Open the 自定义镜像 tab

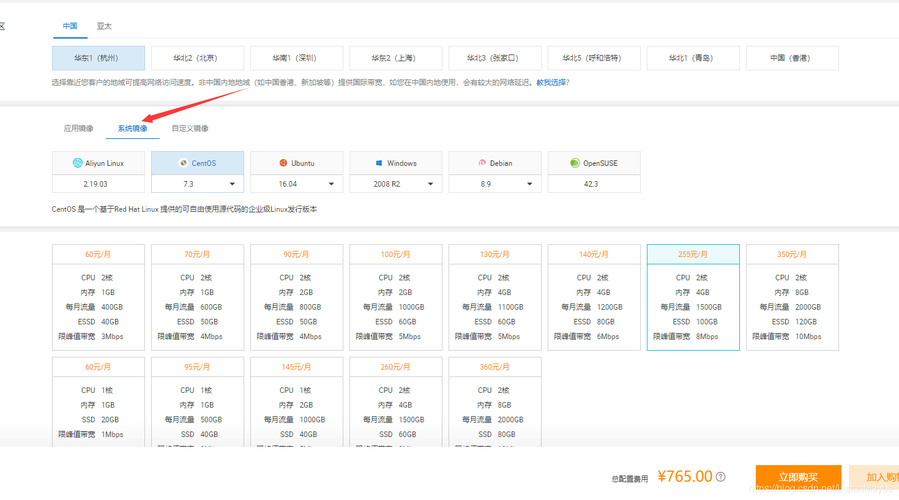coord(190,128)
